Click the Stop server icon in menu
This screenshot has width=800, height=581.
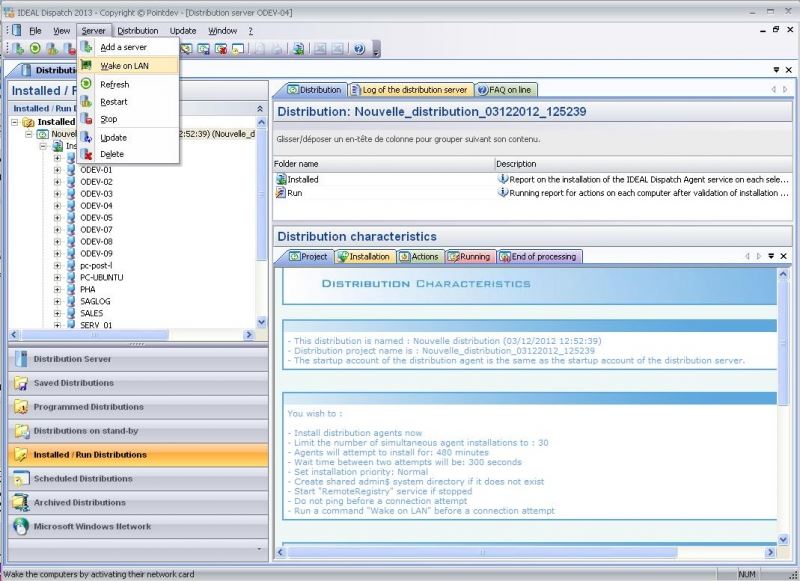click(x=87, y=119)
